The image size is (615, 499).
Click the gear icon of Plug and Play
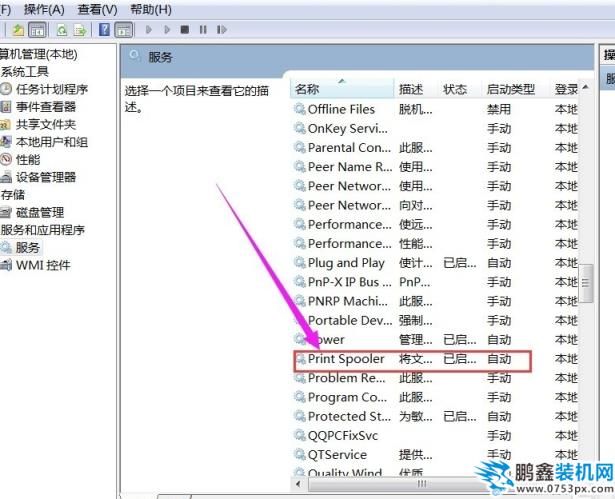pos(300,263)
